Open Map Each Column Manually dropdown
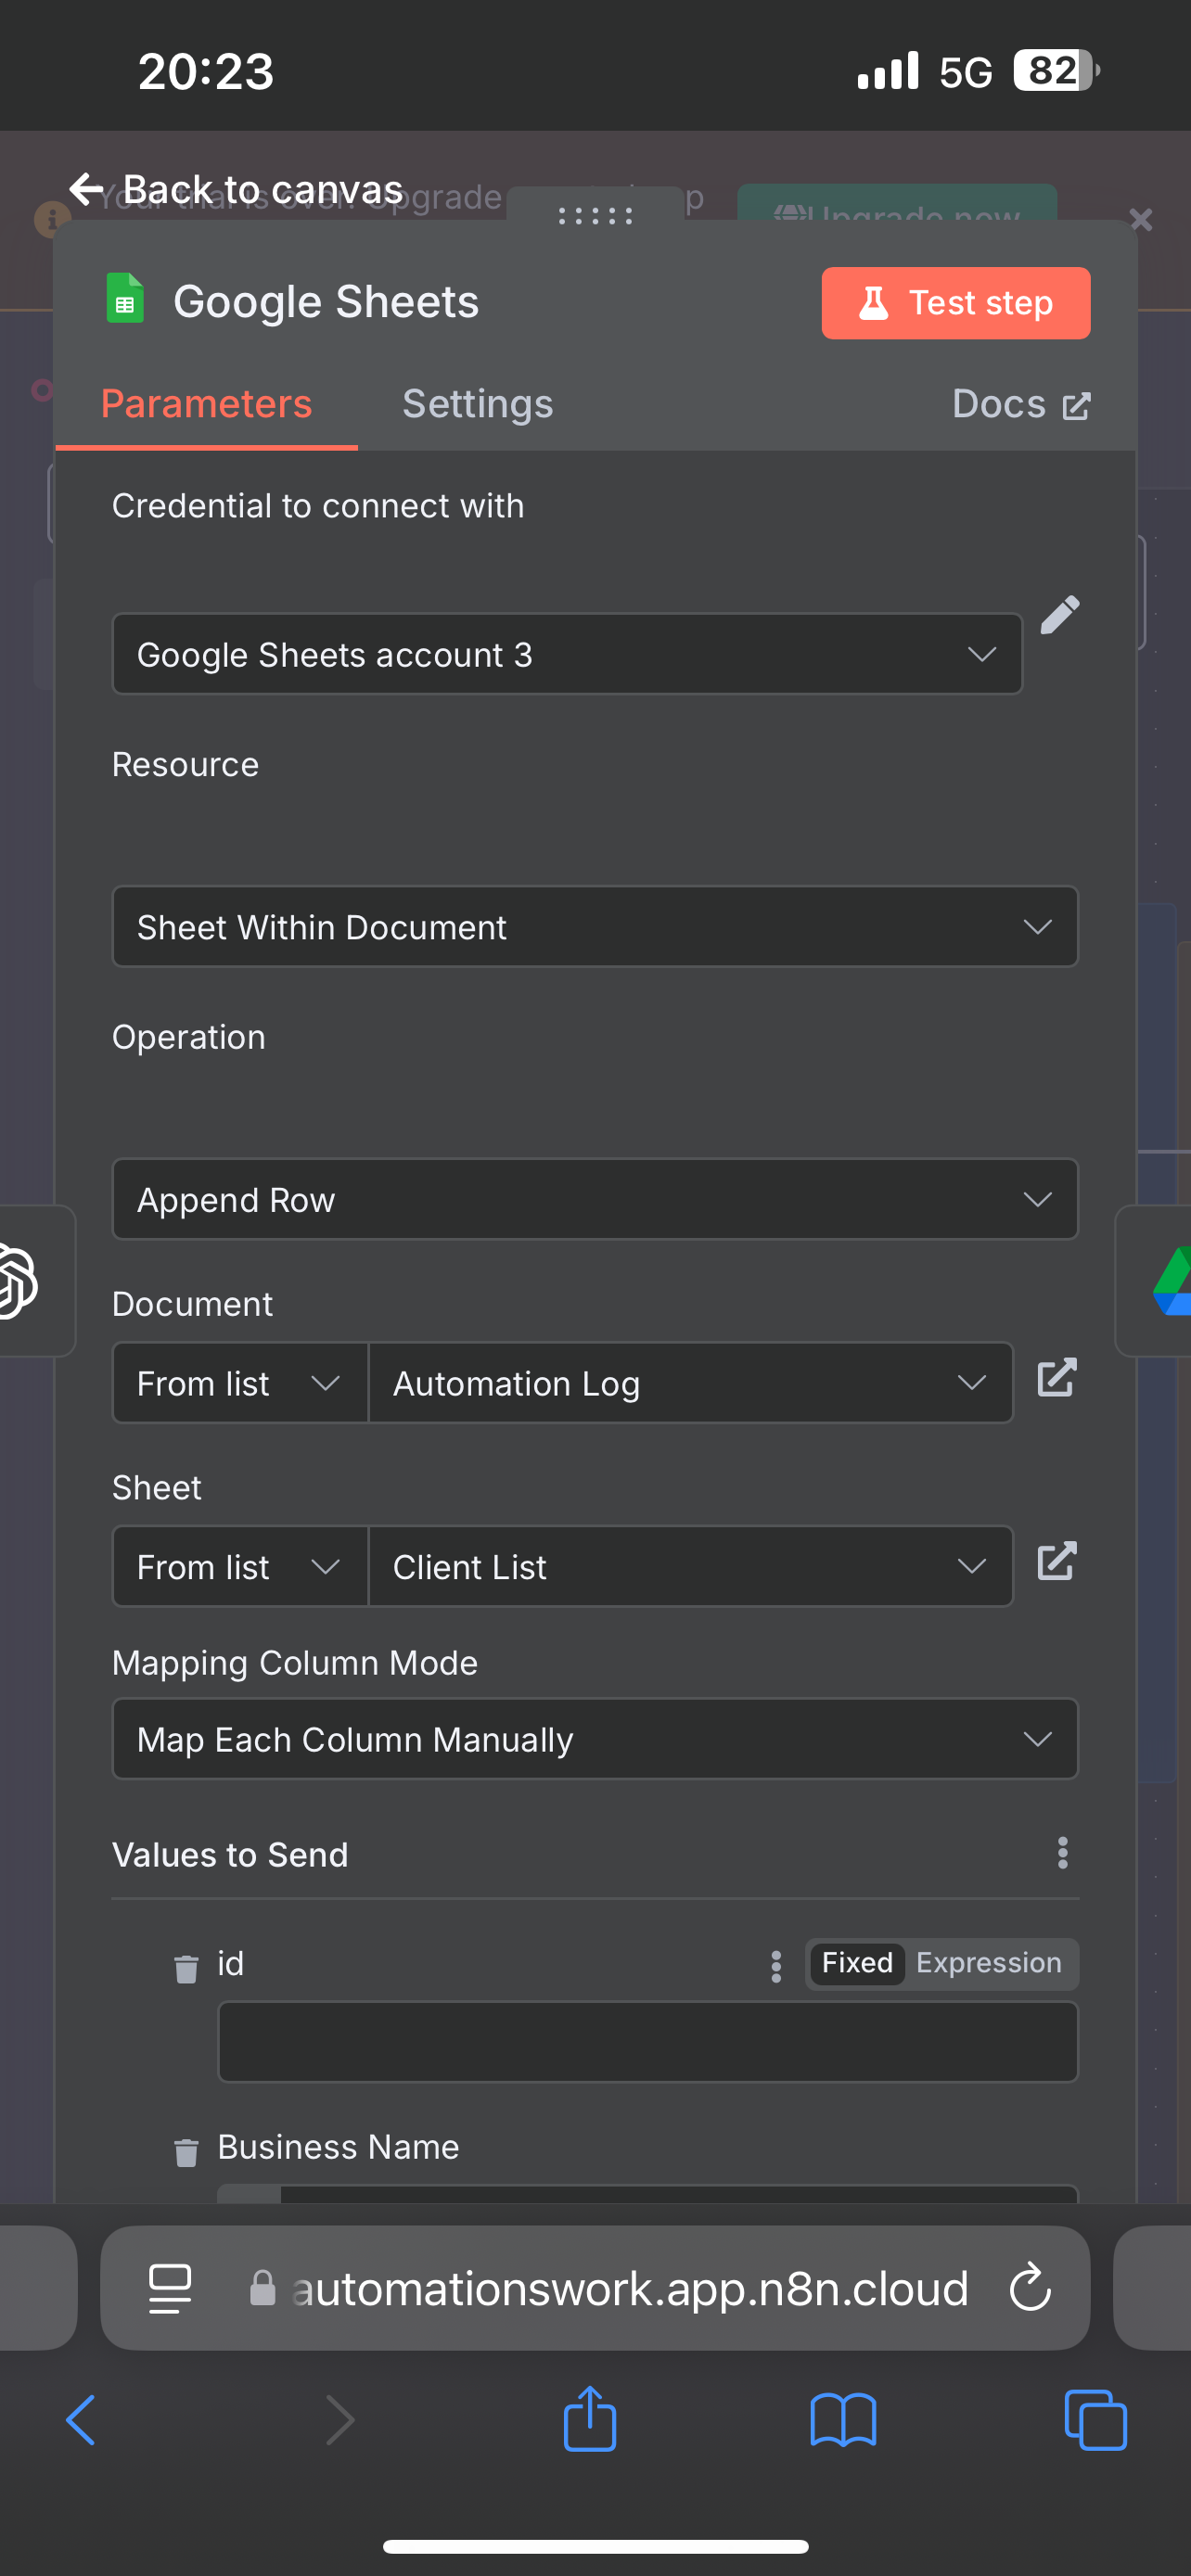The width and height of the screenshot is (1191, 2576). pos(595,1739)
